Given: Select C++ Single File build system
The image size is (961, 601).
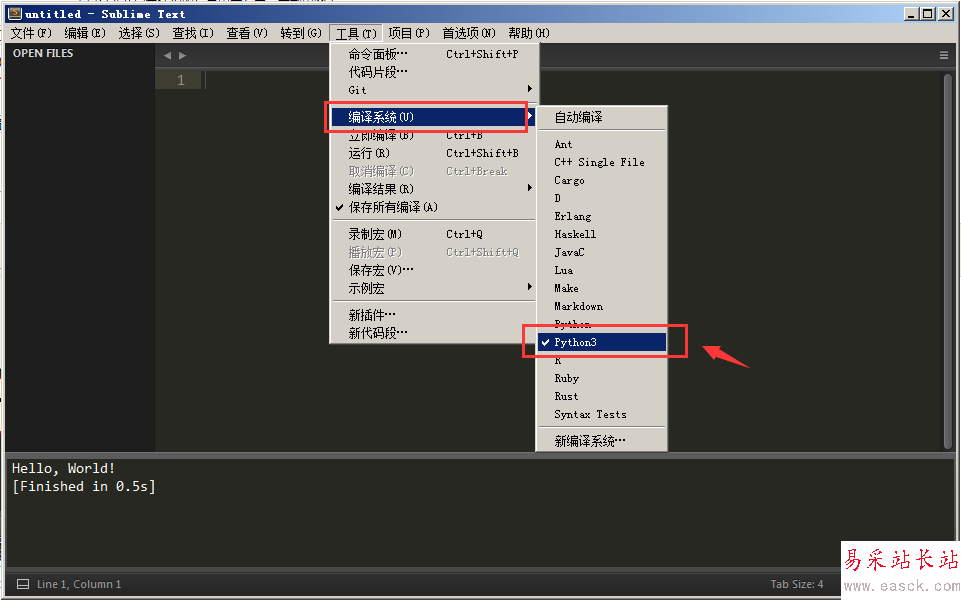Looking at the screenshot, I should tap(602, 162).
